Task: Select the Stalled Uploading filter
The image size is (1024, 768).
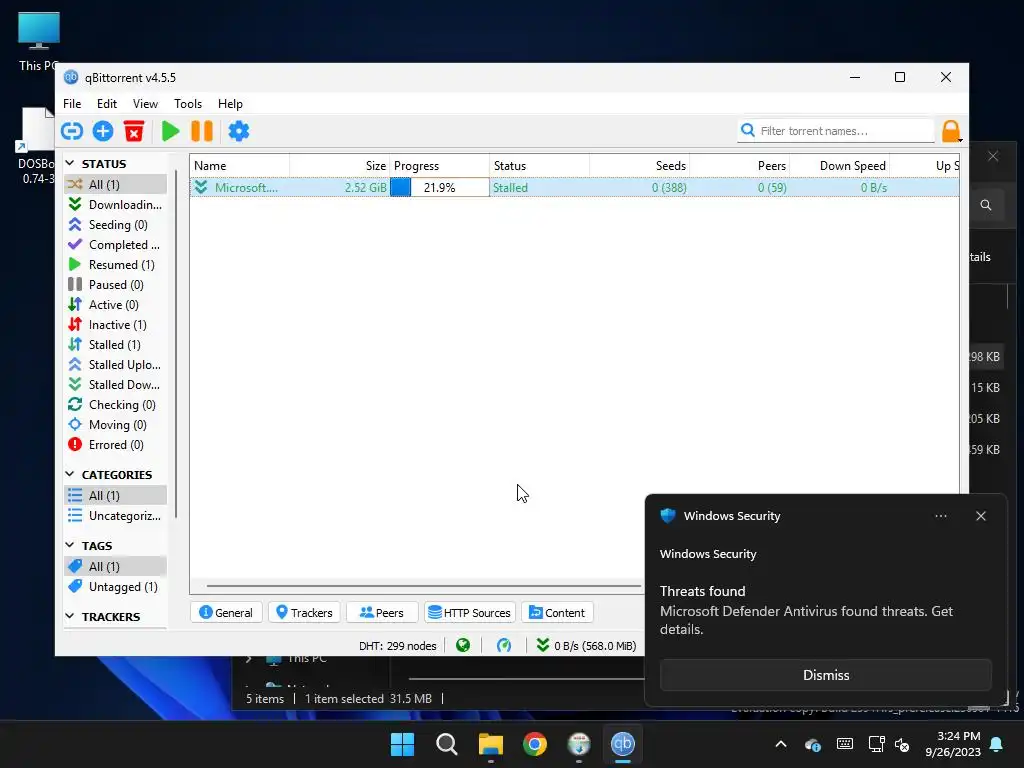Action: [x=115, y=364]
